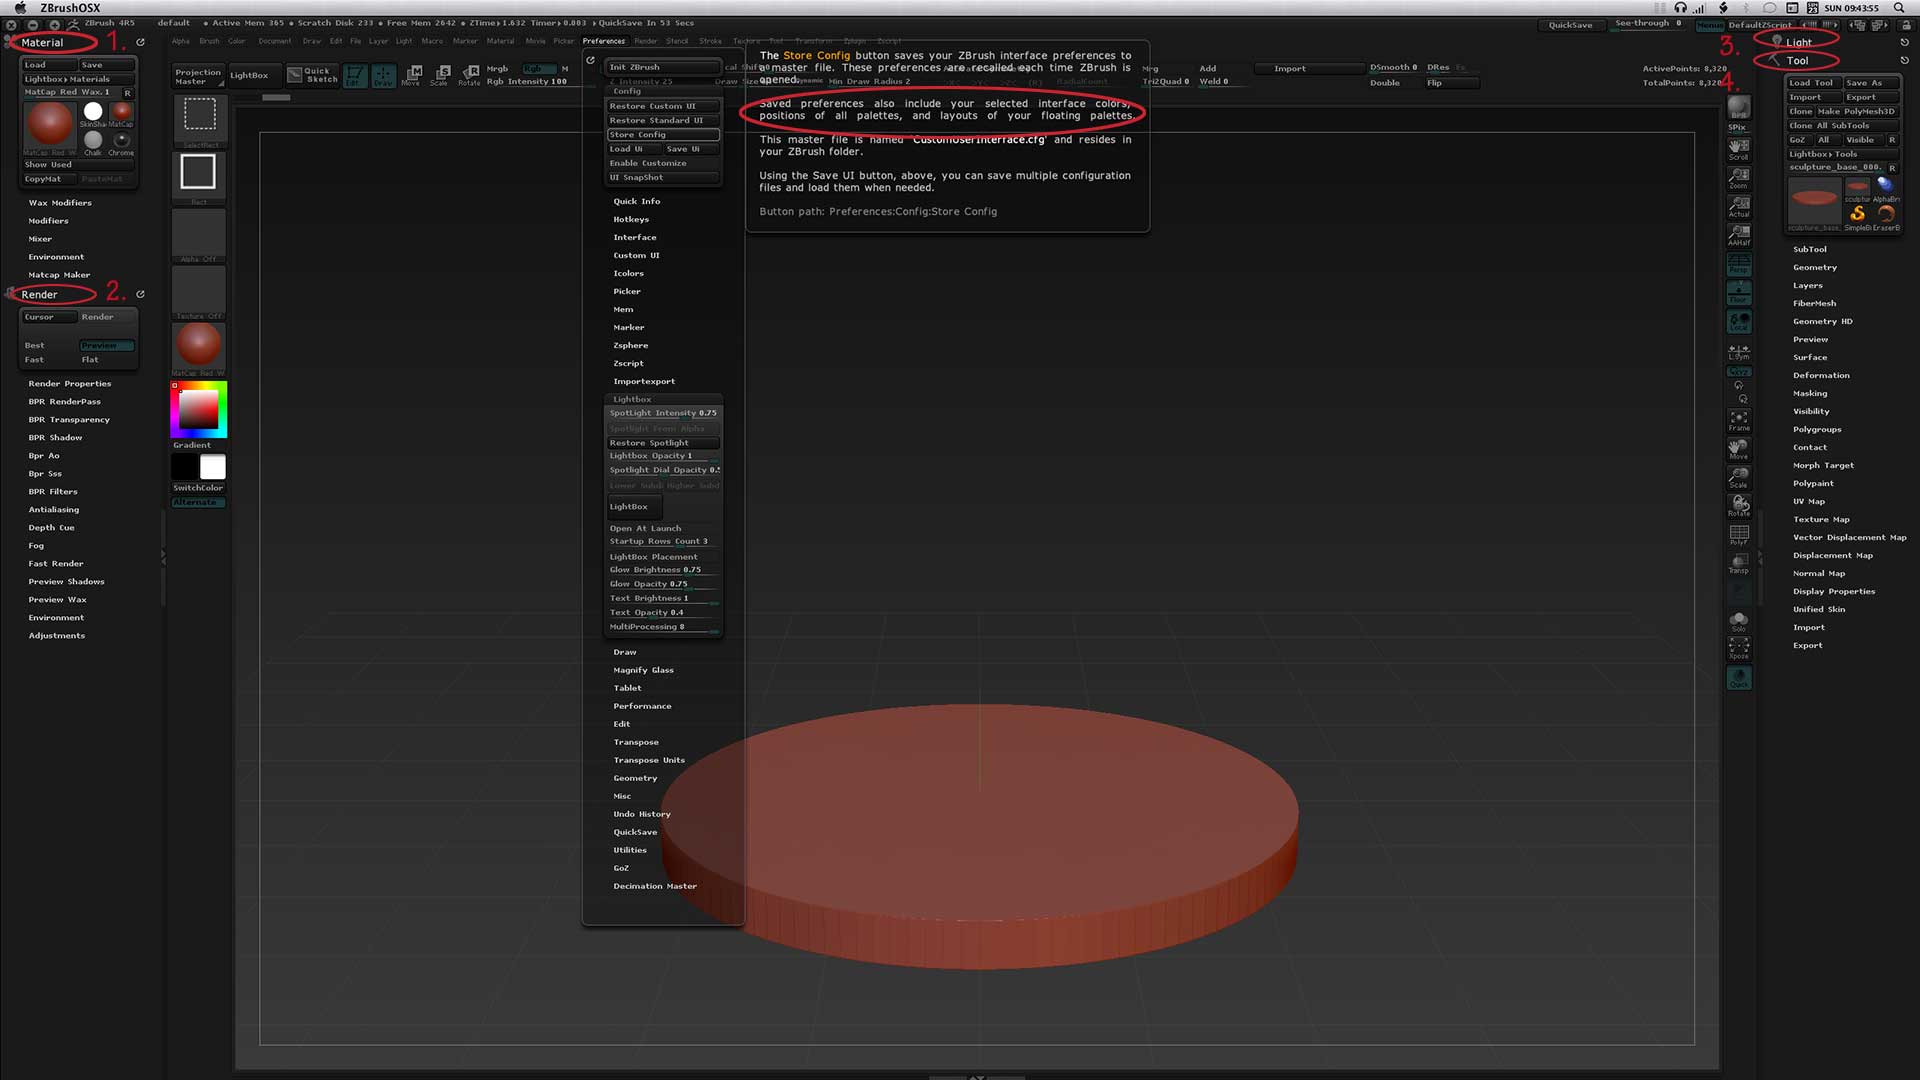
Task: Expand the Wax Modifiers section
Action: coord(60,203)
